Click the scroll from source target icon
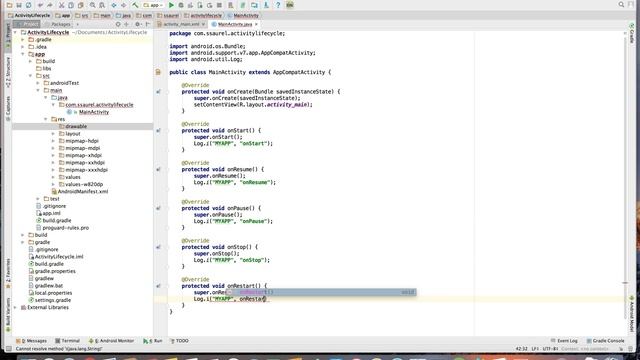Viewport: 640px width, 360px height. (118, 24)
